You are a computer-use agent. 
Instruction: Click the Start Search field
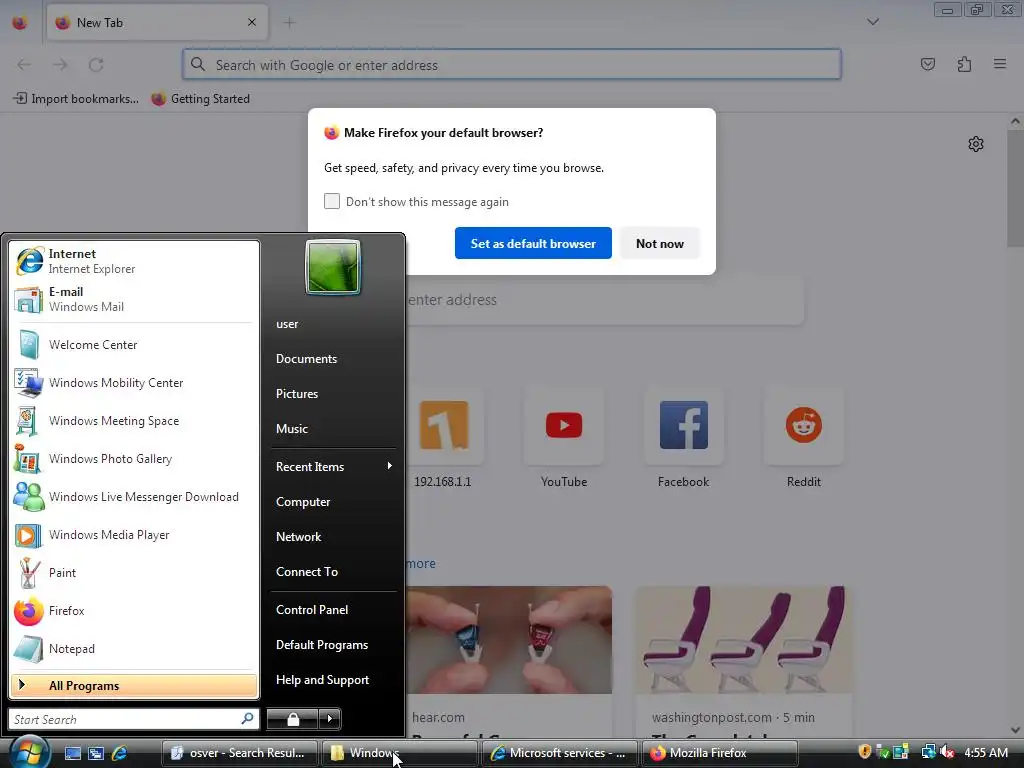pos(134,719)
